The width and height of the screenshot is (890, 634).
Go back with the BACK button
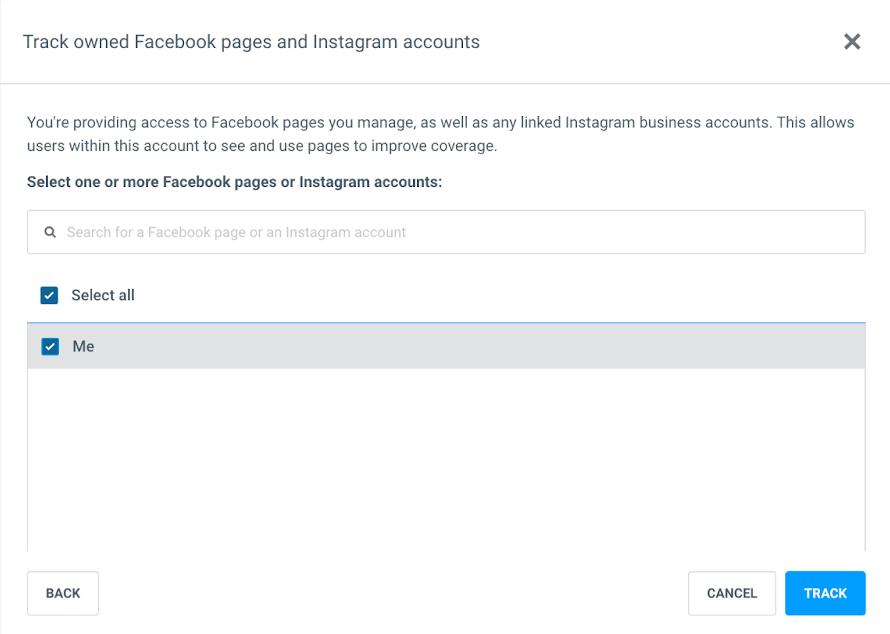(63, 593)
